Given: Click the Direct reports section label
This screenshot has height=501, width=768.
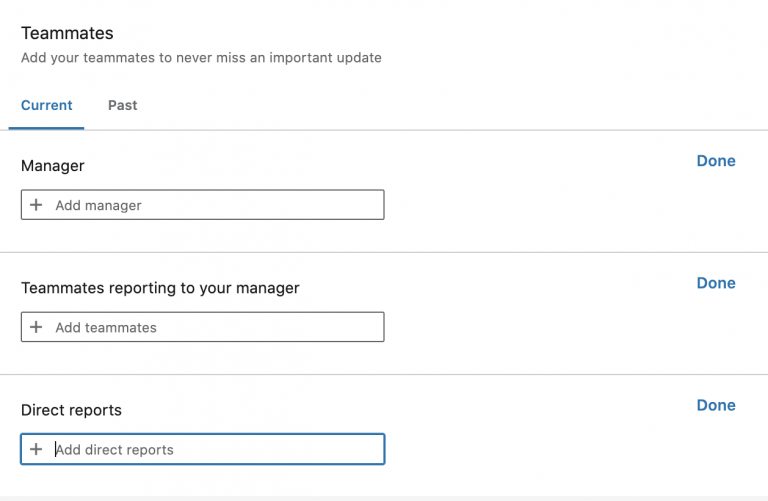Looking at the screenshot, I should pos(71,410).
